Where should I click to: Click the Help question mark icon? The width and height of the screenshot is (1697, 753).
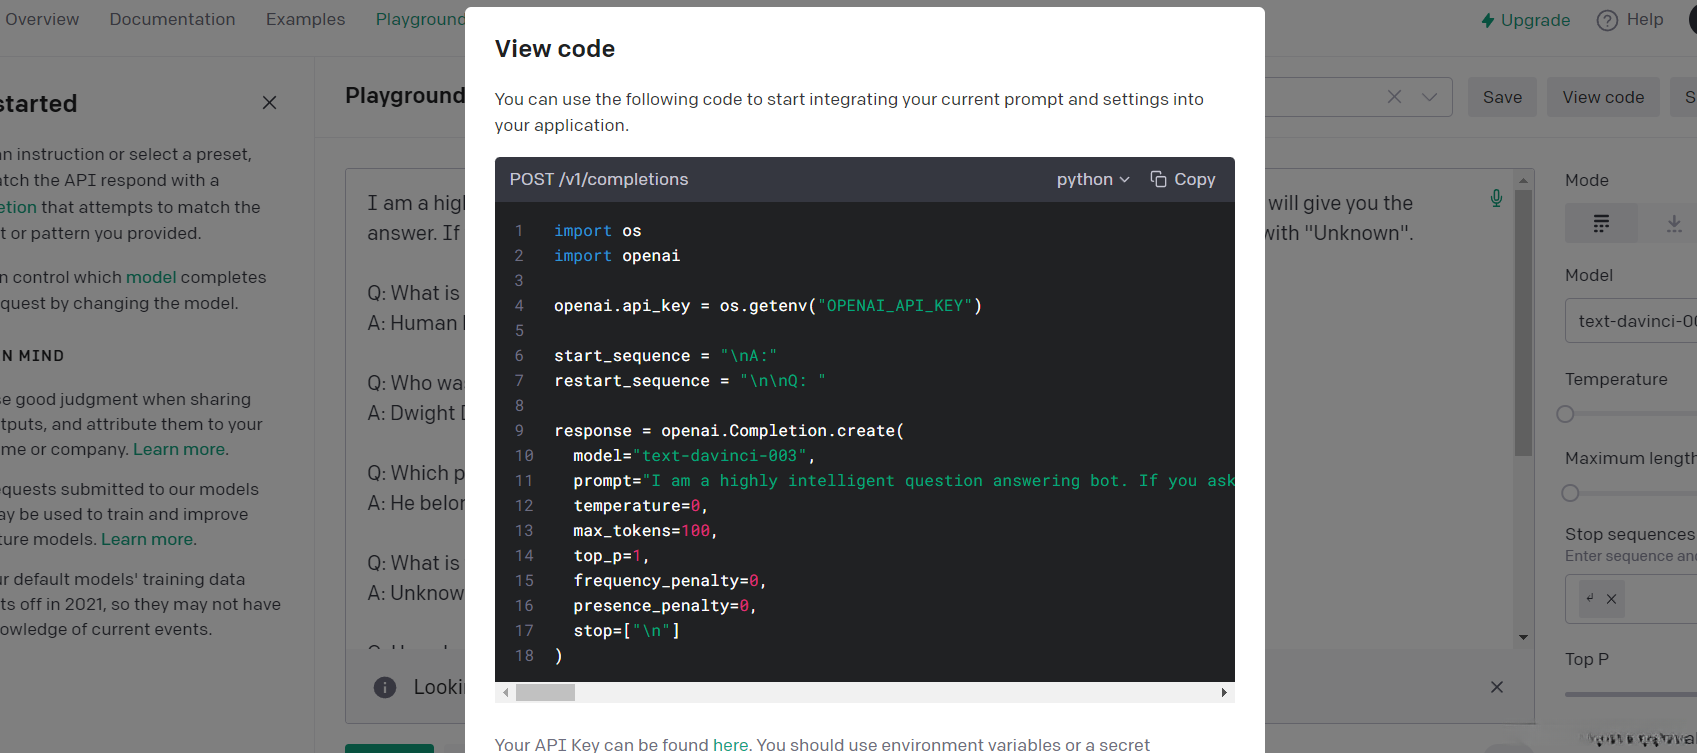click(1607, 20)
